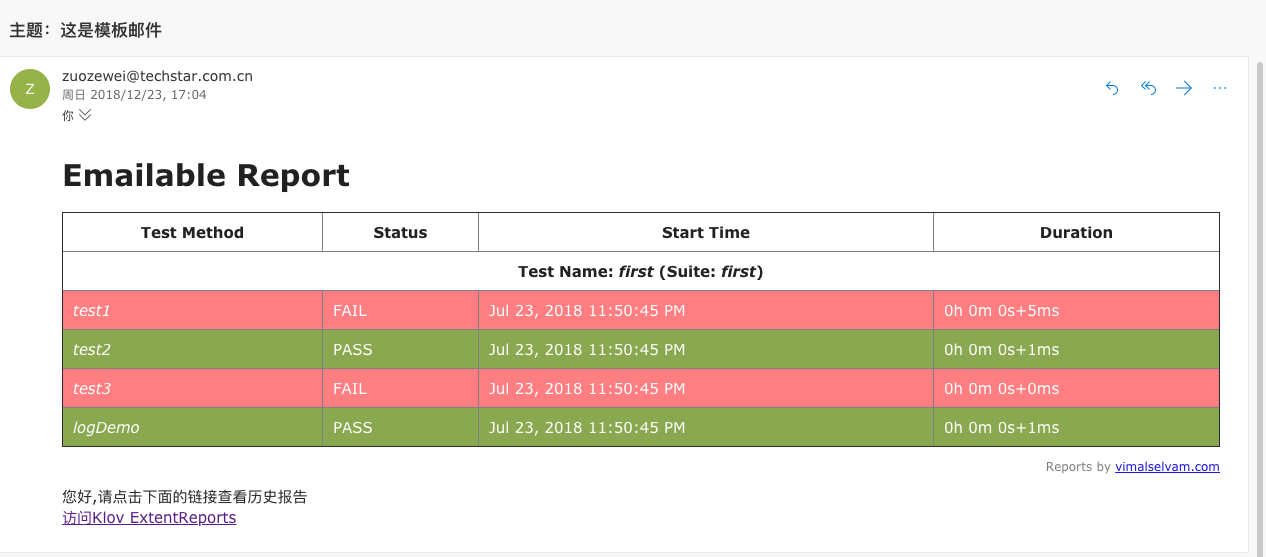
Task: Select the test3 method cell
Action: [x=192, y=388]
